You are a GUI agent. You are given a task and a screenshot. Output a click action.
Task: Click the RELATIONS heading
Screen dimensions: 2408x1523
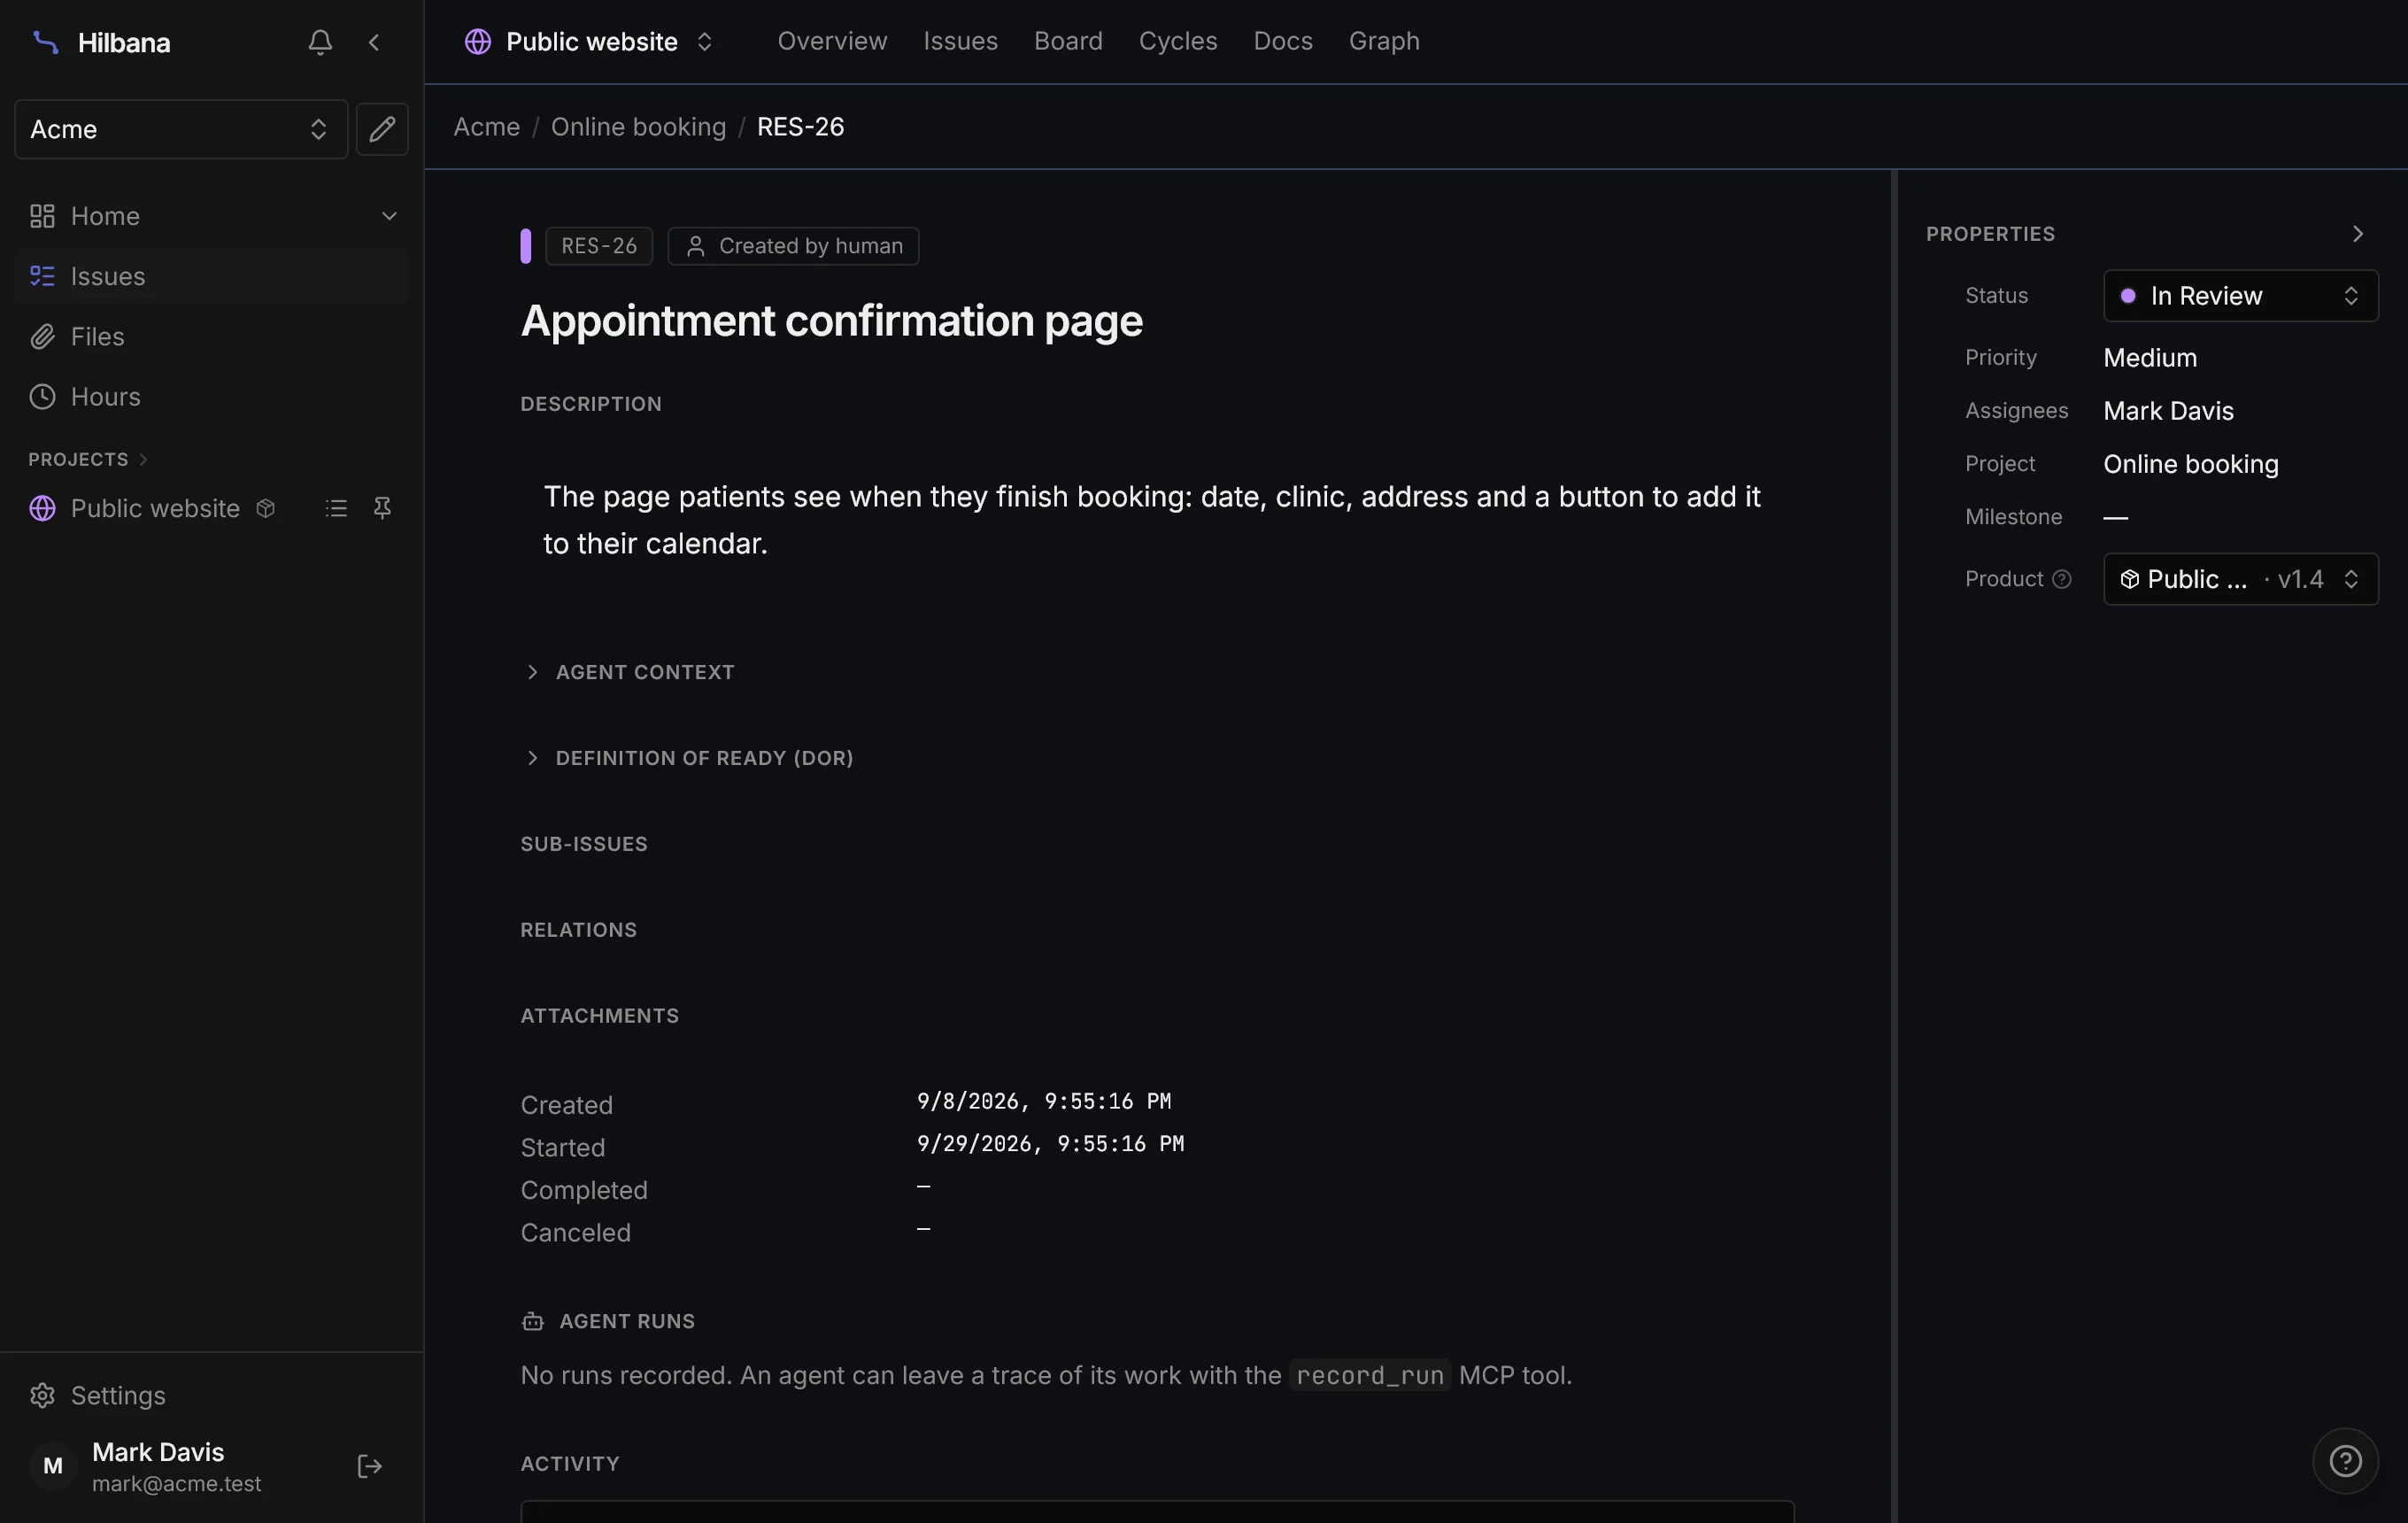click(578, 930)
